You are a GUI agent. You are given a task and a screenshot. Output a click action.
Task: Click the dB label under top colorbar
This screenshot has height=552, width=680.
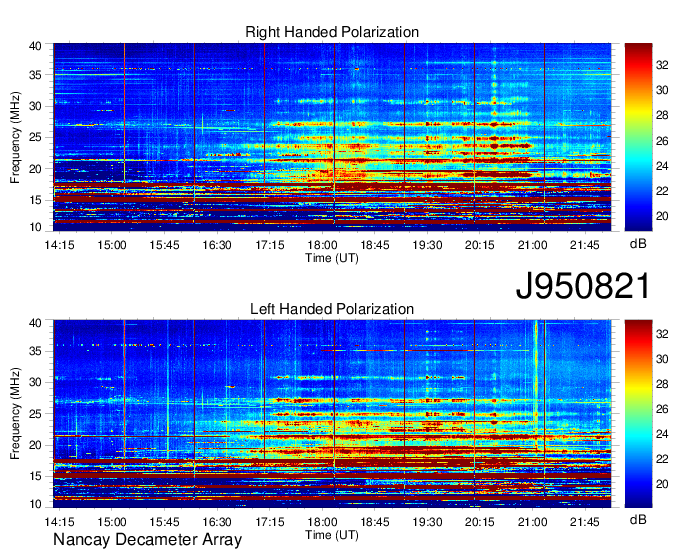click(638, 244)
